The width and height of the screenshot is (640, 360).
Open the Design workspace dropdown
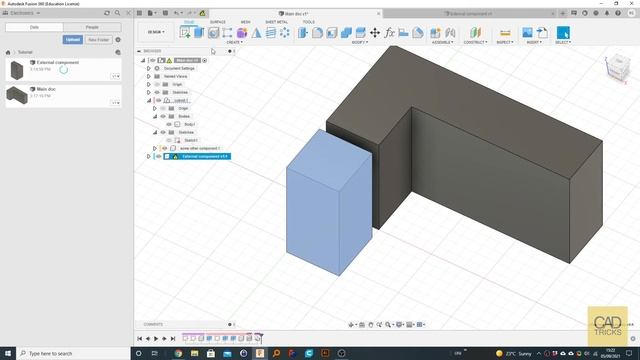point(156,32)
